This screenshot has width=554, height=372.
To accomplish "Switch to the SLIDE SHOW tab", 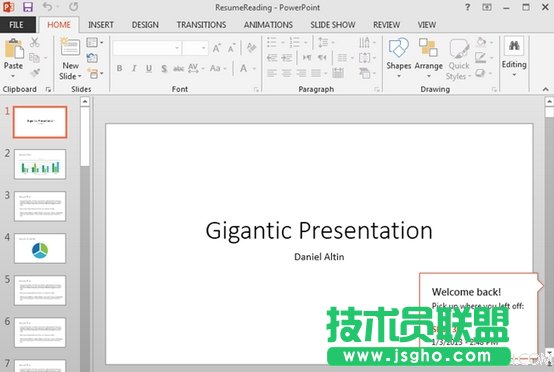I will [x=333, y=25].
